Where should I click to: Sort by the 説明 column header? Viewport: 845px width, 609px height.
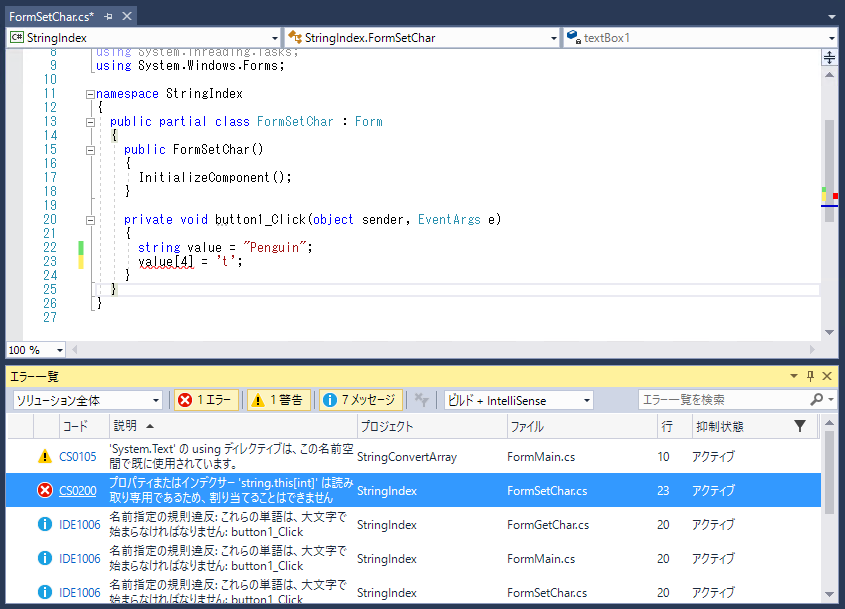233,426
